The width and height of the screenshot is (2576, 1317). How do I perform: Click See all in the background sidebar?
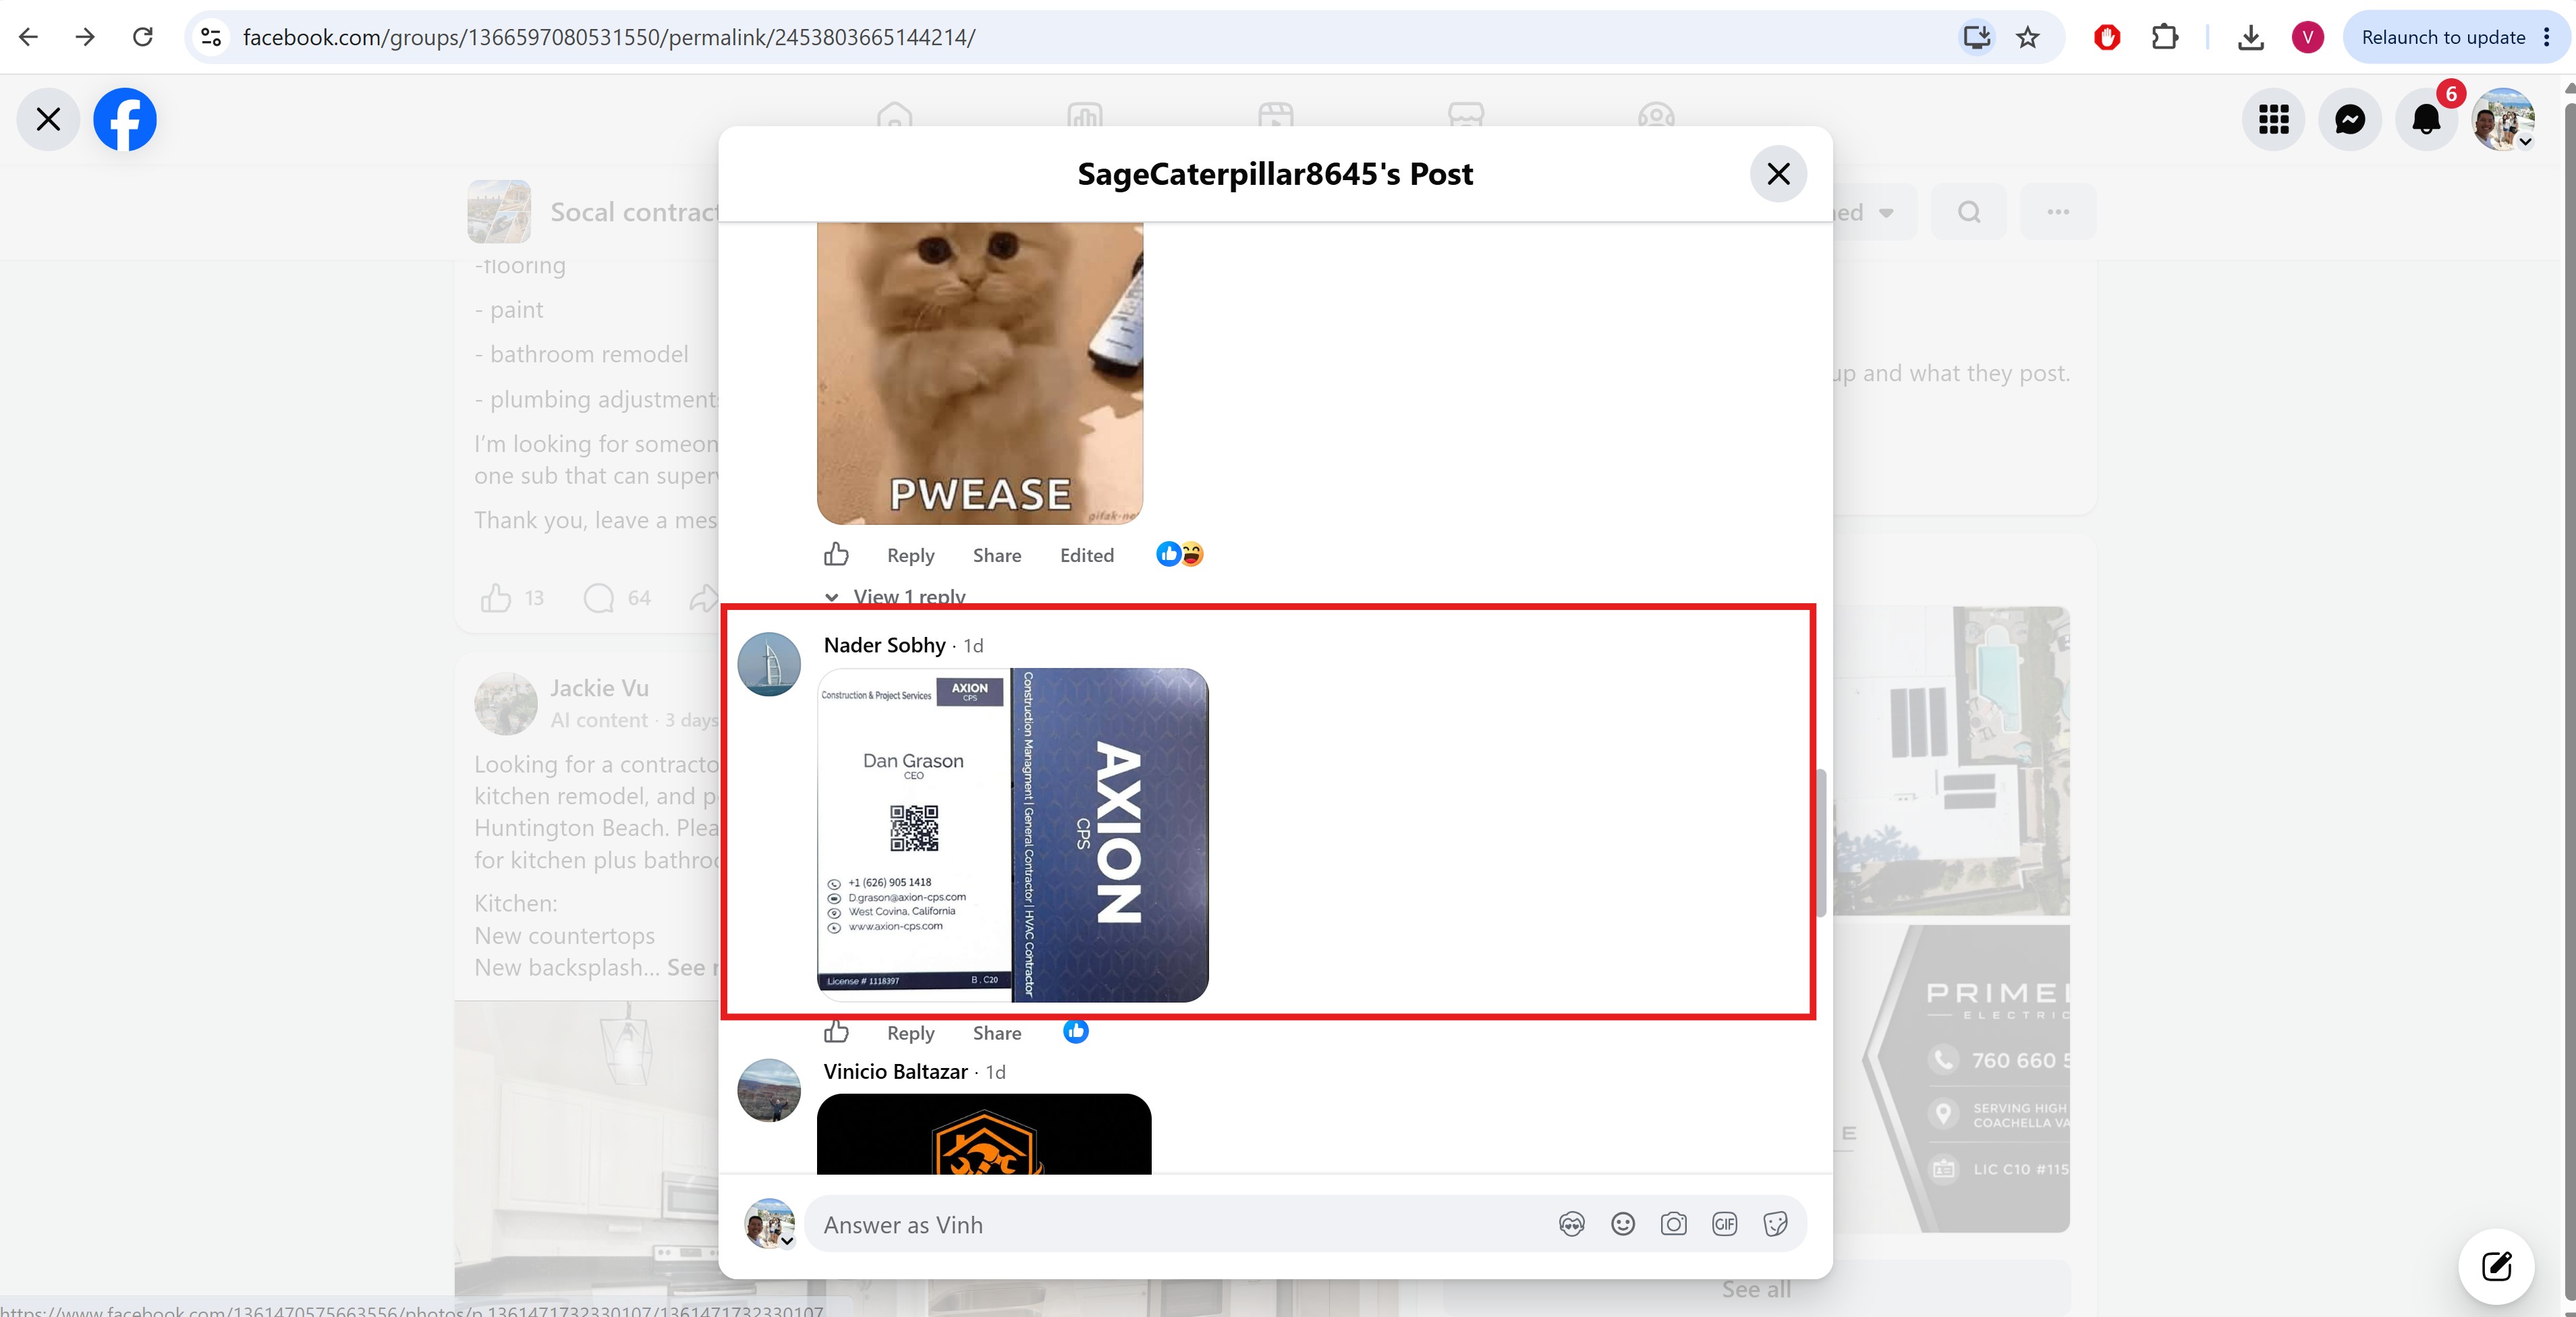point(1756,1289)
